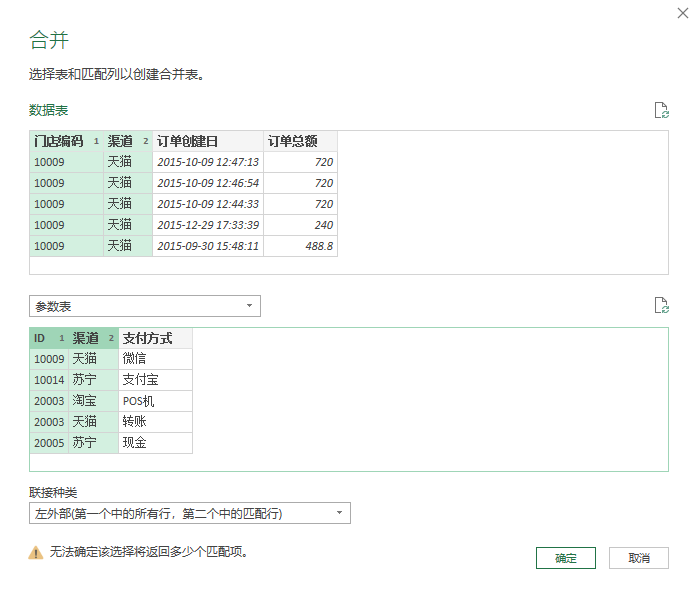Click the 2015-12-29 17:33:39 date cell
Image resolution: width=699 pixels, height=598 pixels.
click(208, 225)
